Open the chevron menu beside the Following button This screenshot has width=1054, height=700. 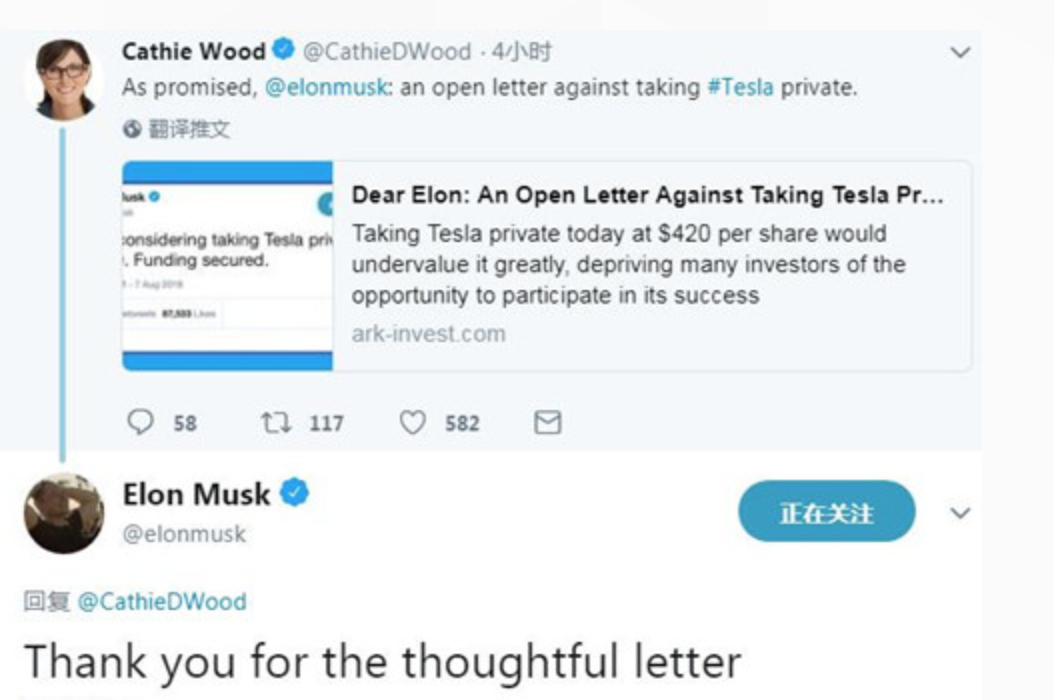point(960,514)
